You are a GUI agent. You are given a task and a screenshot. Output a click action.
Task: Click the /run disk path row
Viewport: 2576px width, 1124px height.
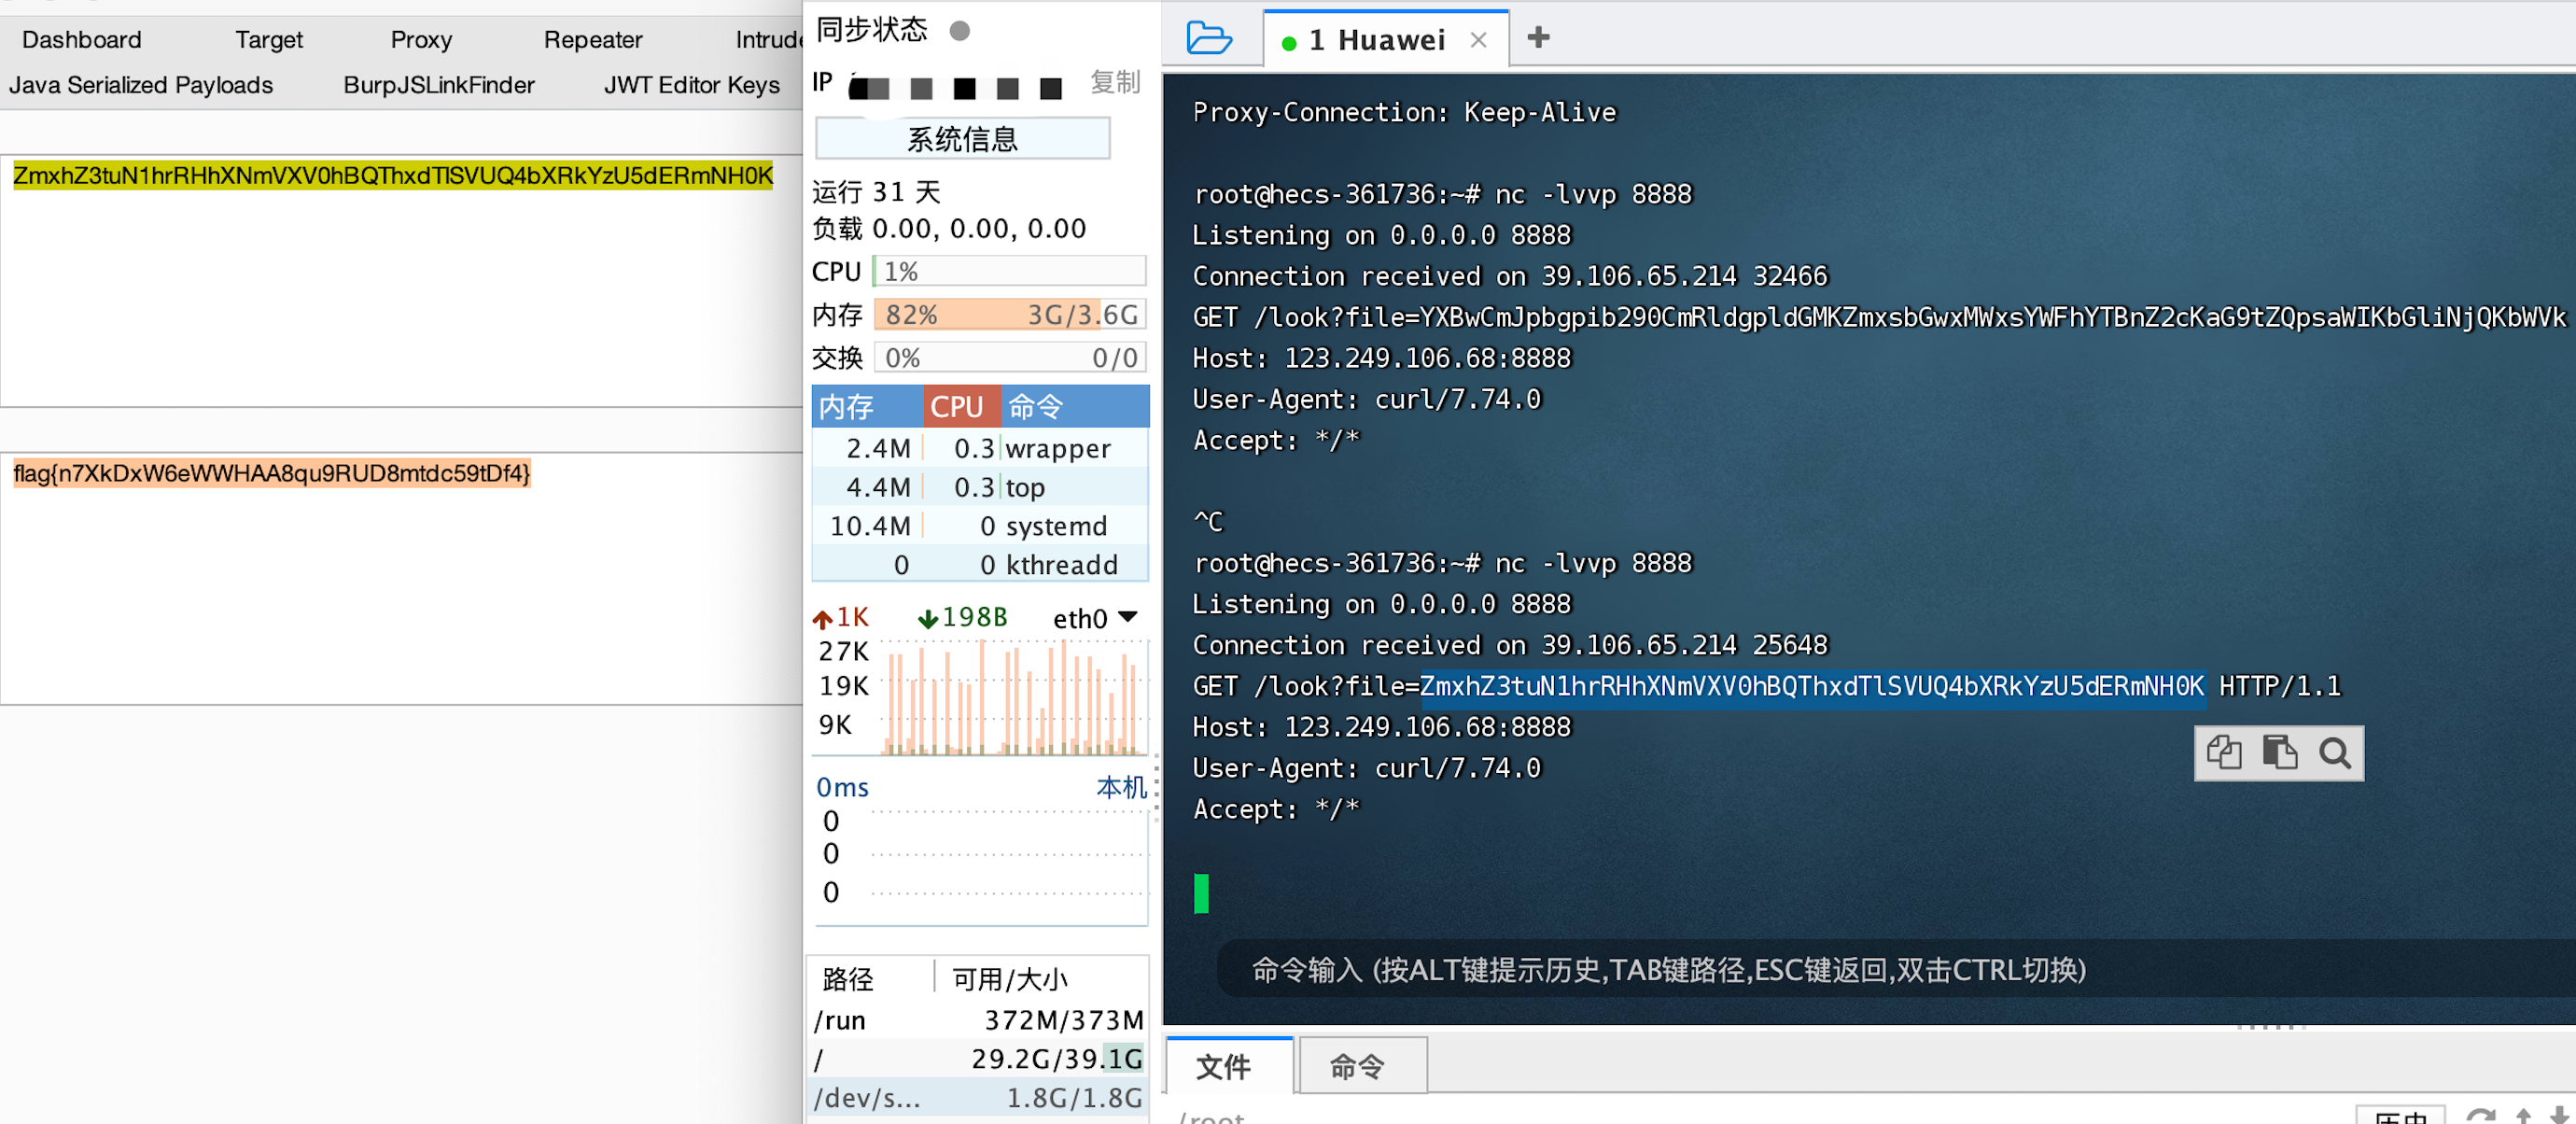[x=979, y=1020]
